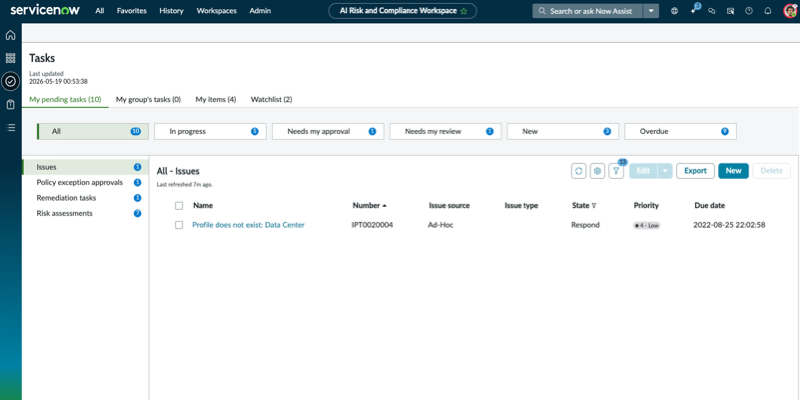Sort by the Priority column header
The image size is (800, 400).
pyautogui.click(x=646, y=206)
